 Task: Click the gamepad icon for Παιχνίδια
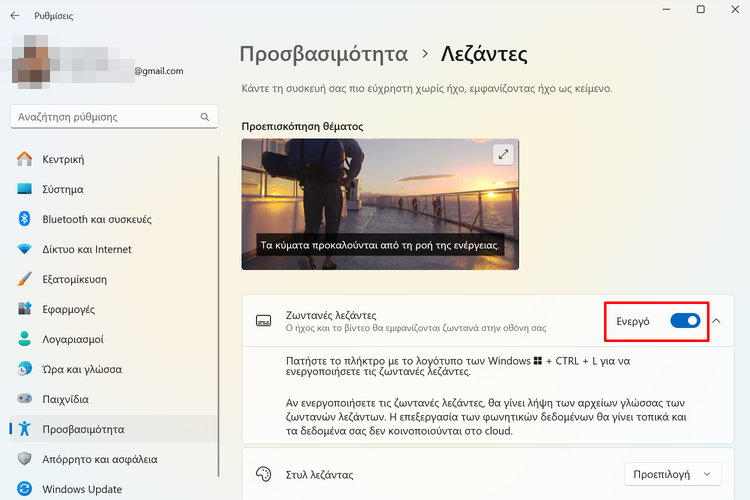(x=24, y=399)
